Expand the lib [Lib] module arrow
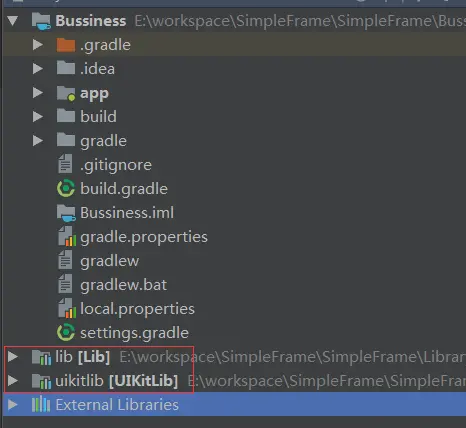The height and width of the screenshot is (428, 466). point(13,357)
